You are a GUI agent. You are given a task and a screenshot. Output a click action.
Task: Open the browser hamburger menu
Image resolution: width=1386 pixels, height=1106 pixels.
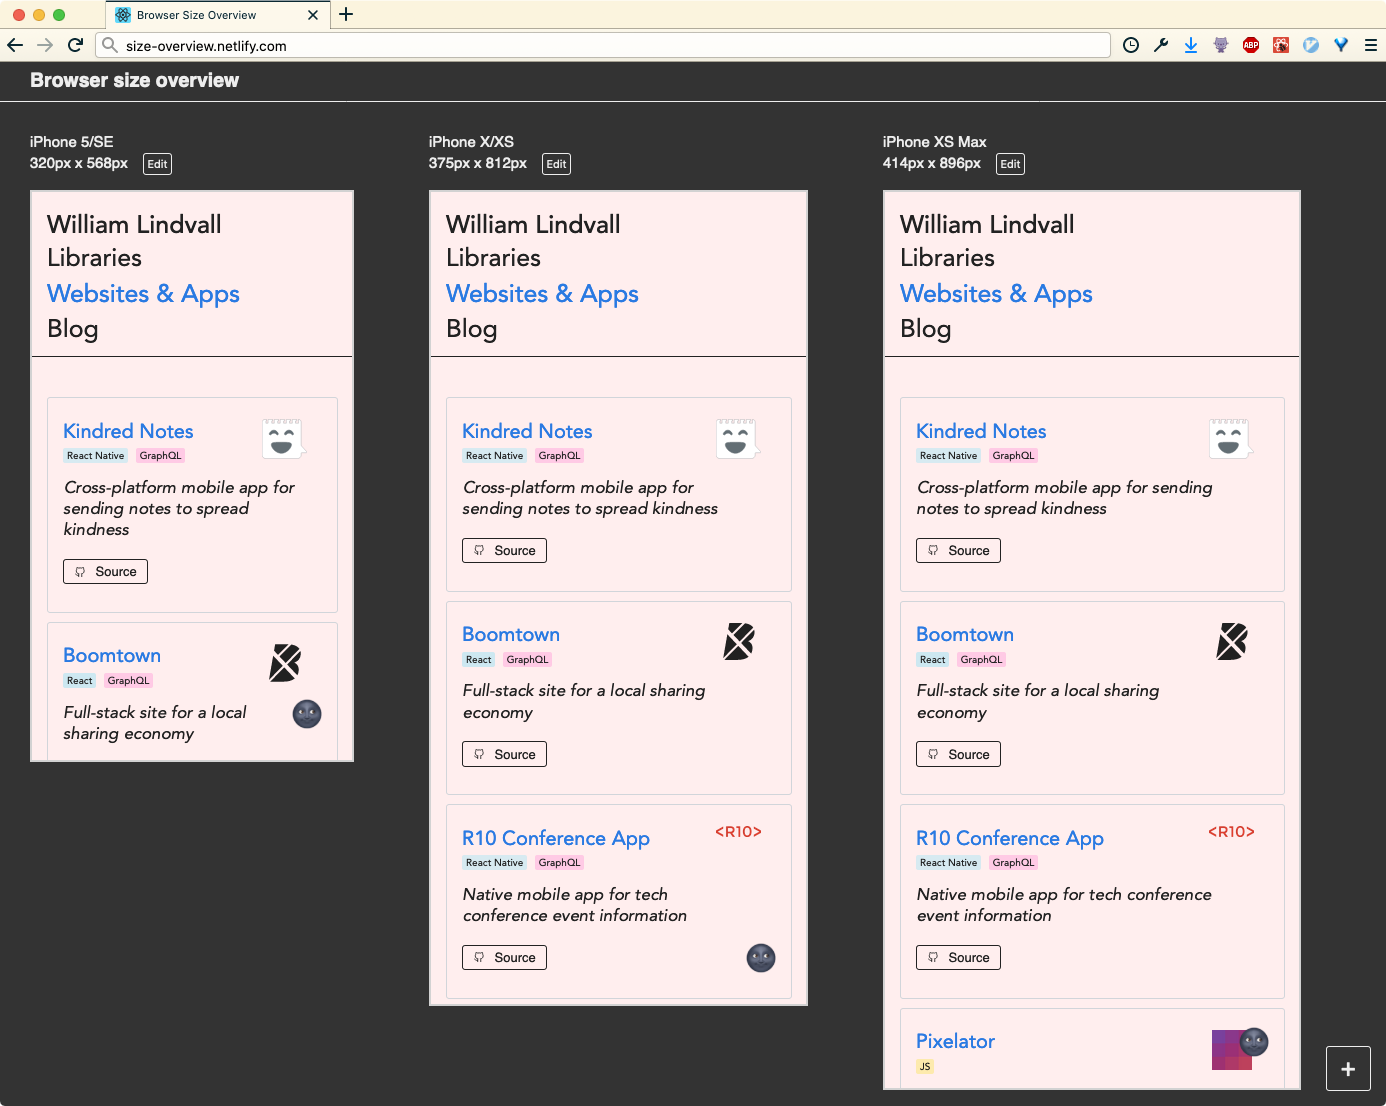point(1370,45)
